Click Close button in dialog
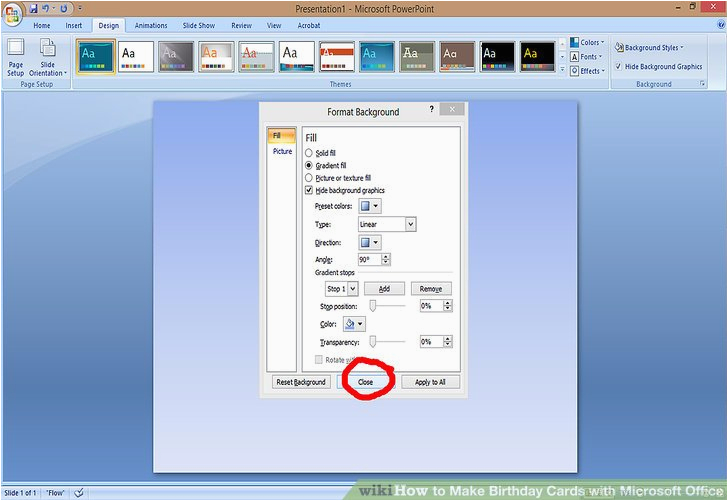 point(366,382)
